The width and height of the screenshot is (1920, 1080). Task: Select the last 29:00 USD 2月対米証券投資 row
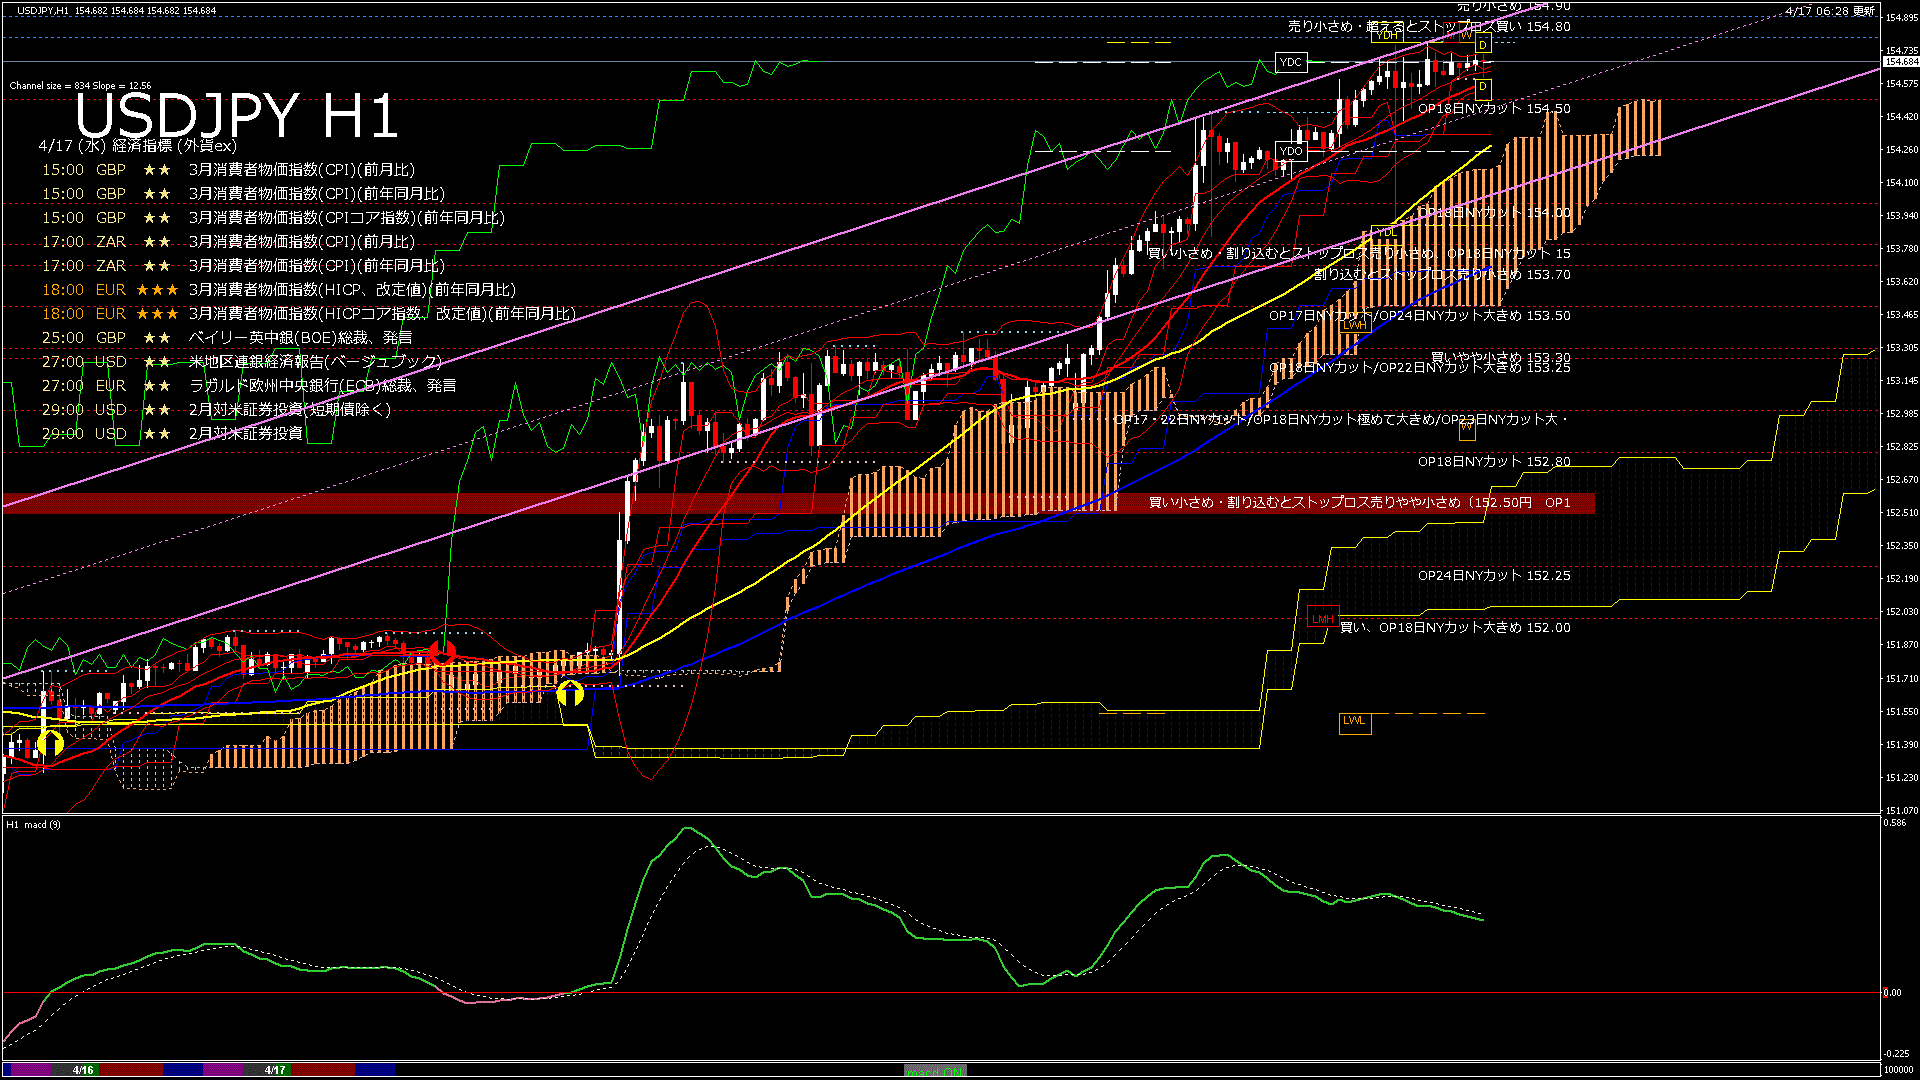[172, 434]
